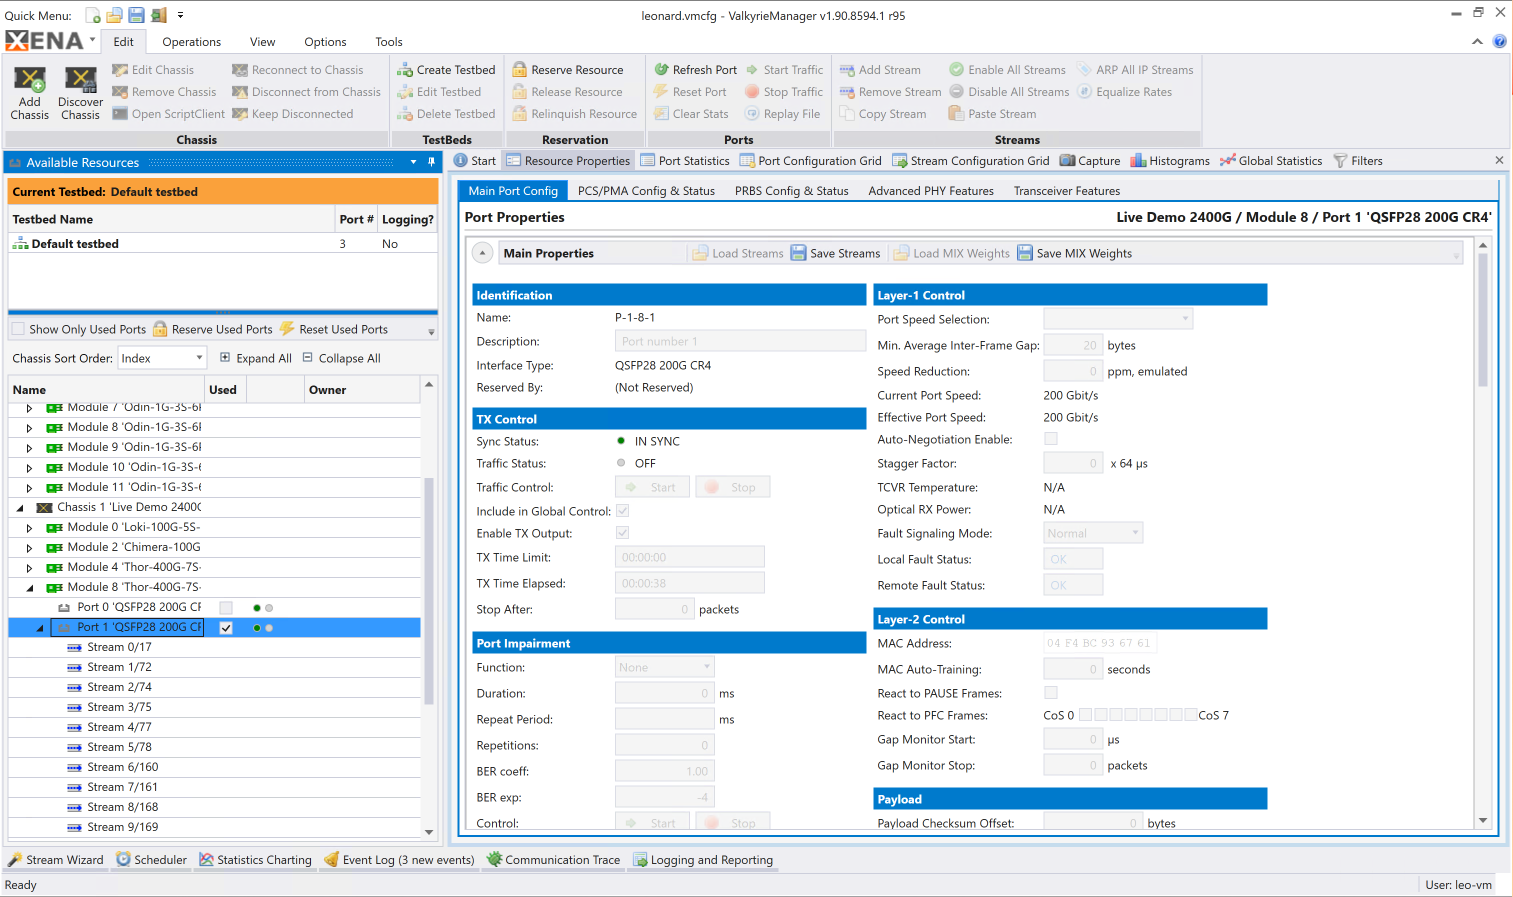Switch to Port Statistics tab
This screenshot has height=897, width=1513.
[x=684, y=161]
